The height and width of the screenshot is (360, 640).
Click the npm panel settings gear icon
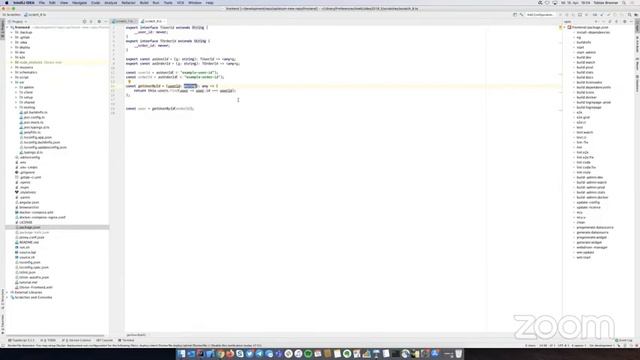click(624, 22)
